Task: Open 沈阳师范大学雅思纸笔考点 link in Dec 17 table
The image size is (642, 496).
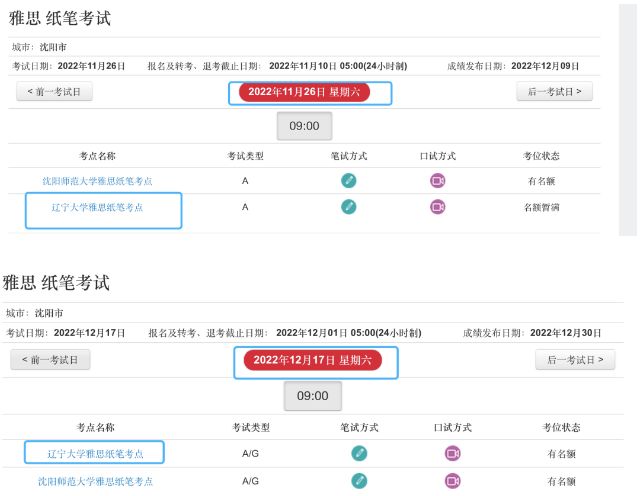Action: [x=95, y=481]
